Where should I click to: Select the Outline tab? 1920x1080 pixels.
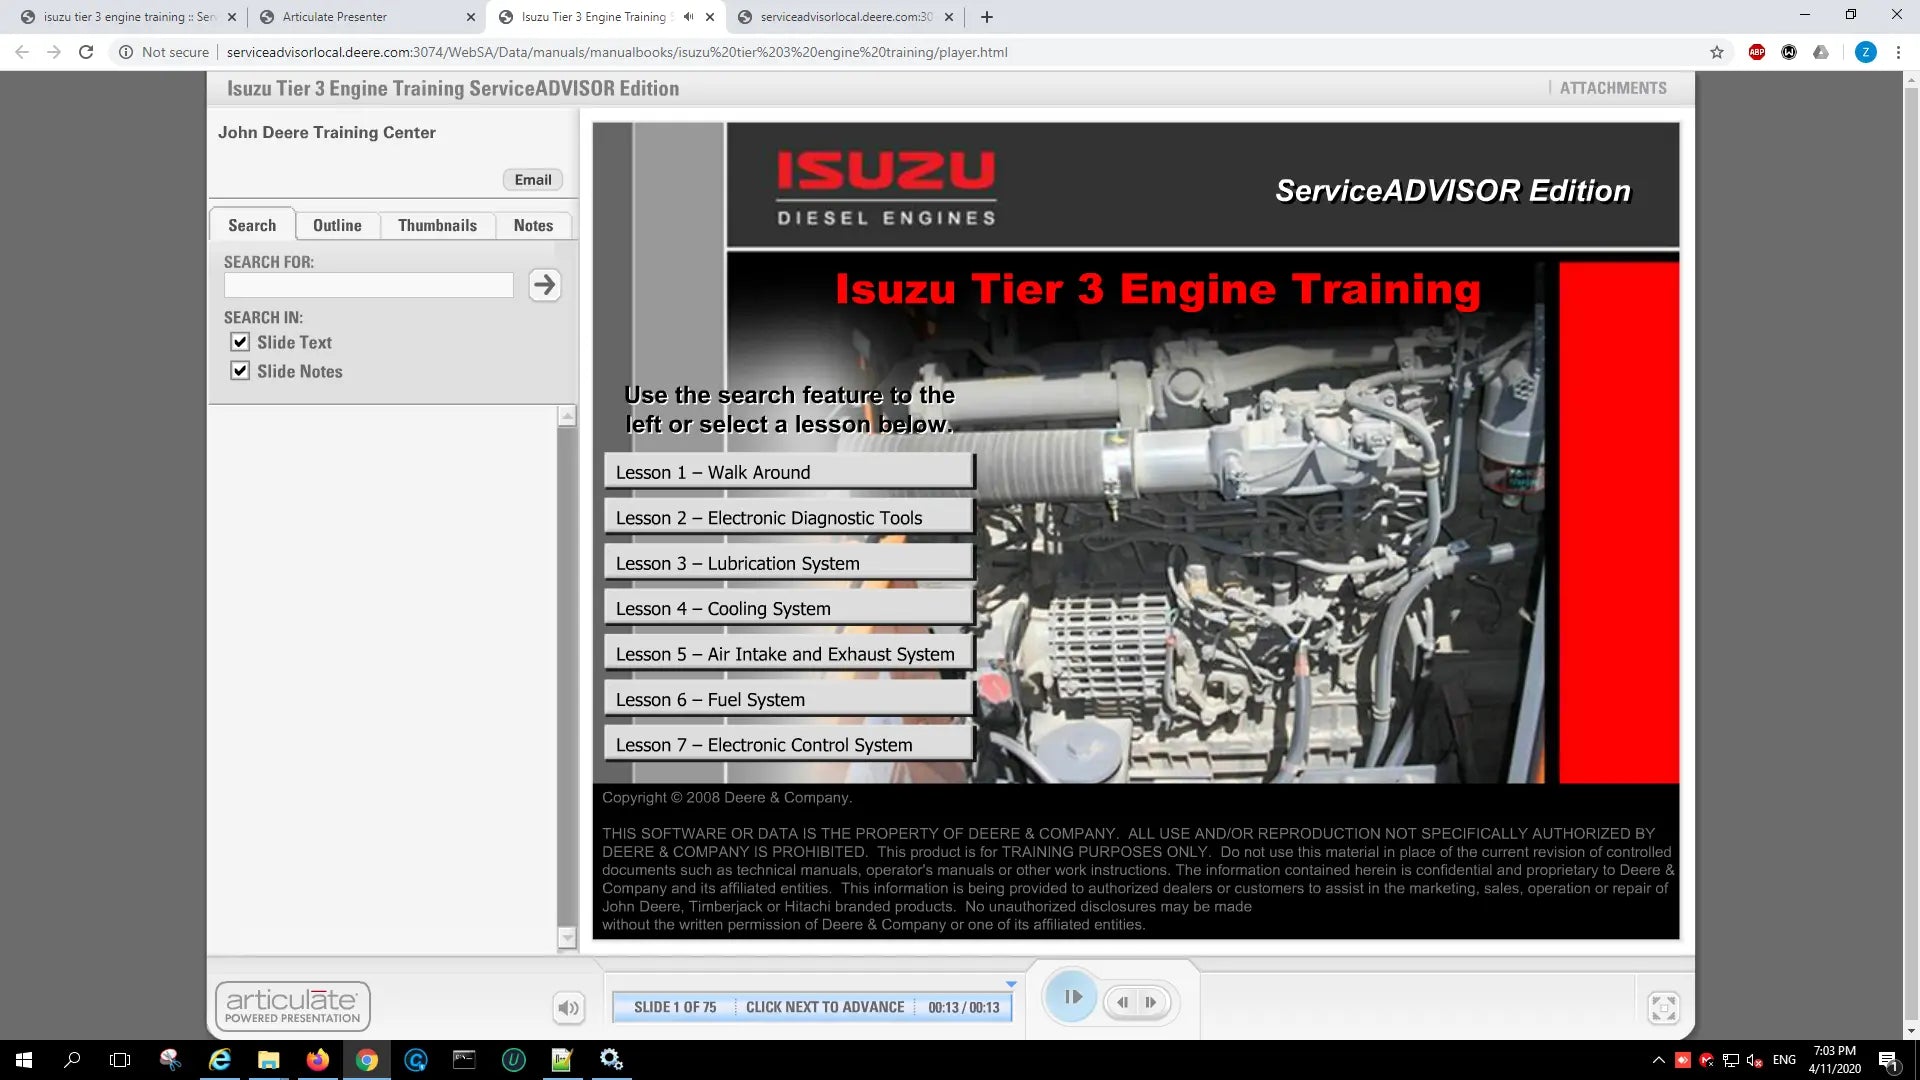[336, 224]
